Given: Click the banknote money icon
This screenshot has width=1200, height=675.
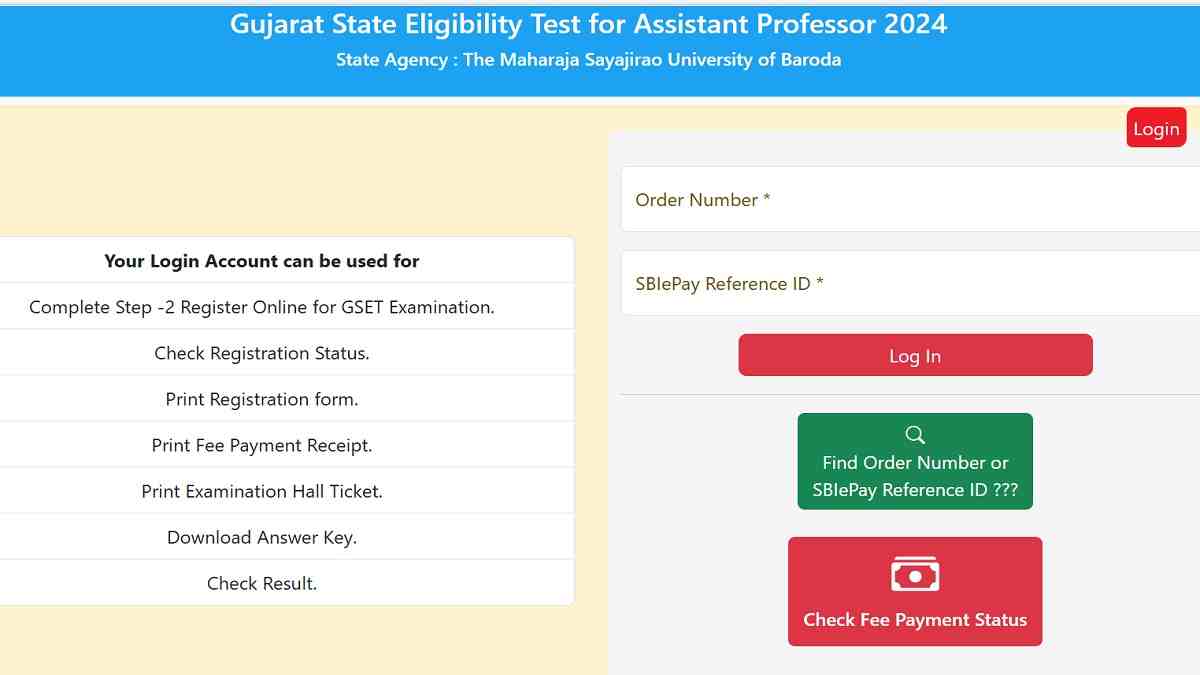Looking at the screenshot, I should tap(915, 574).
